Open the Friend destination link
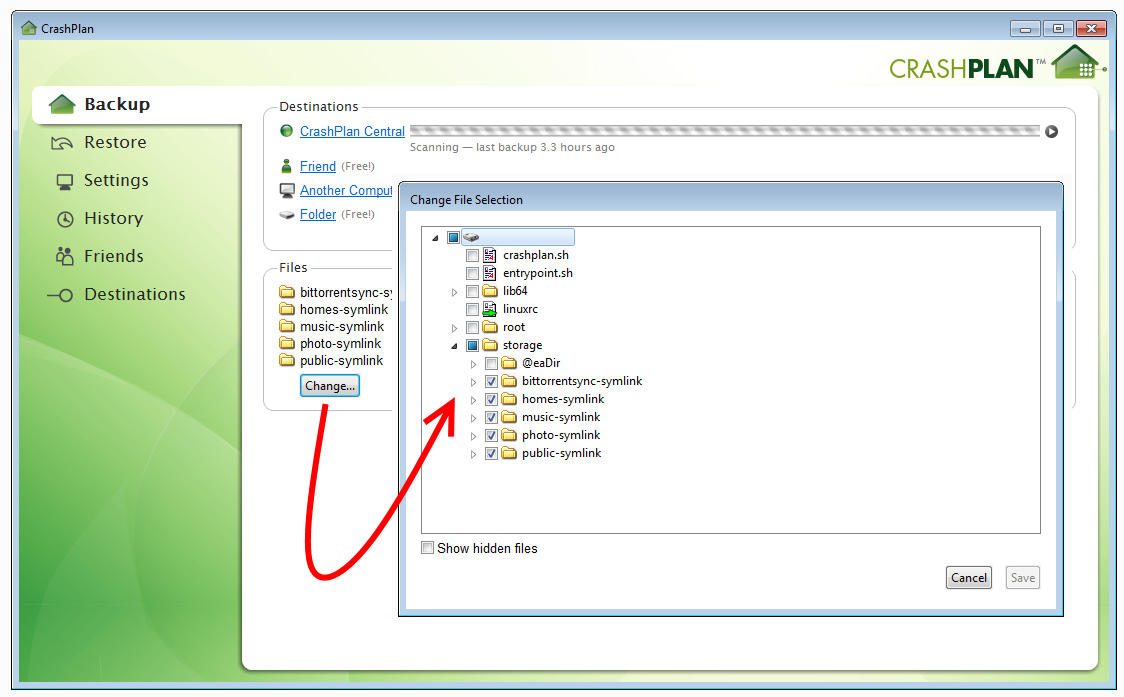 click(318, 166)
